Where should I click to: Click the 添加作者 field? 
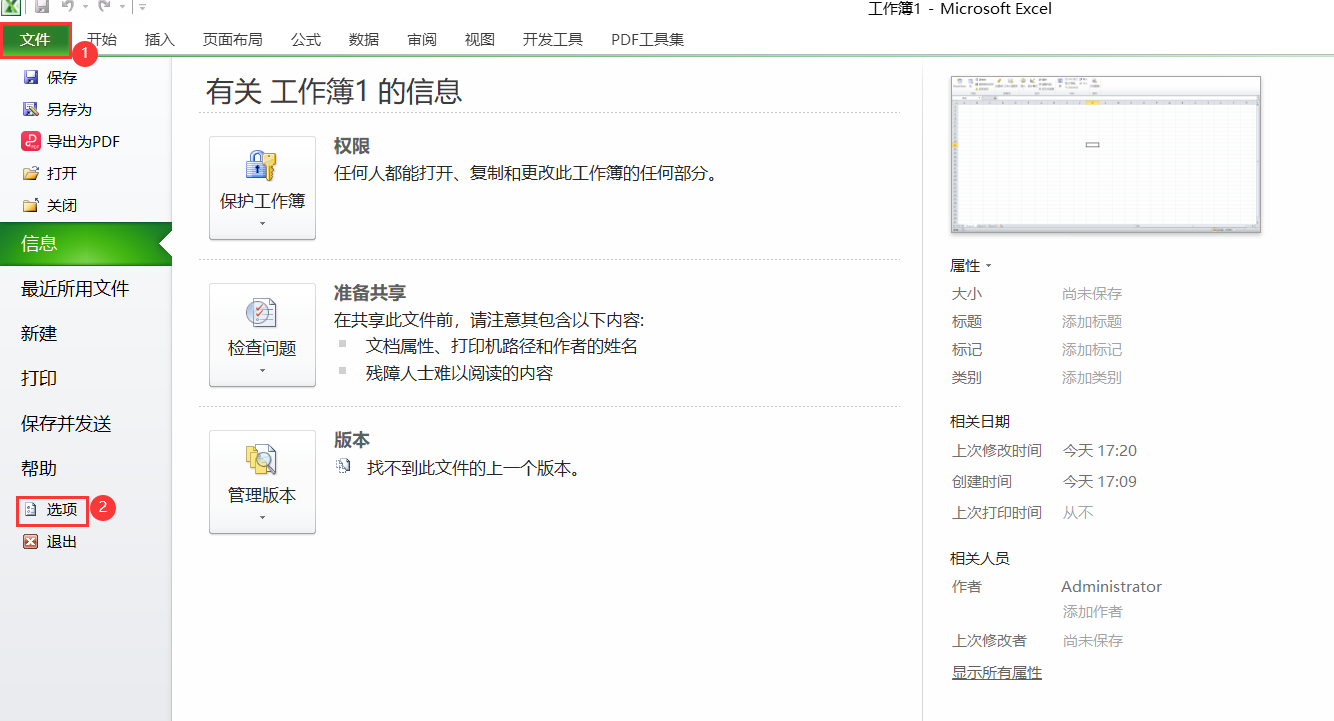(1092, 611)
